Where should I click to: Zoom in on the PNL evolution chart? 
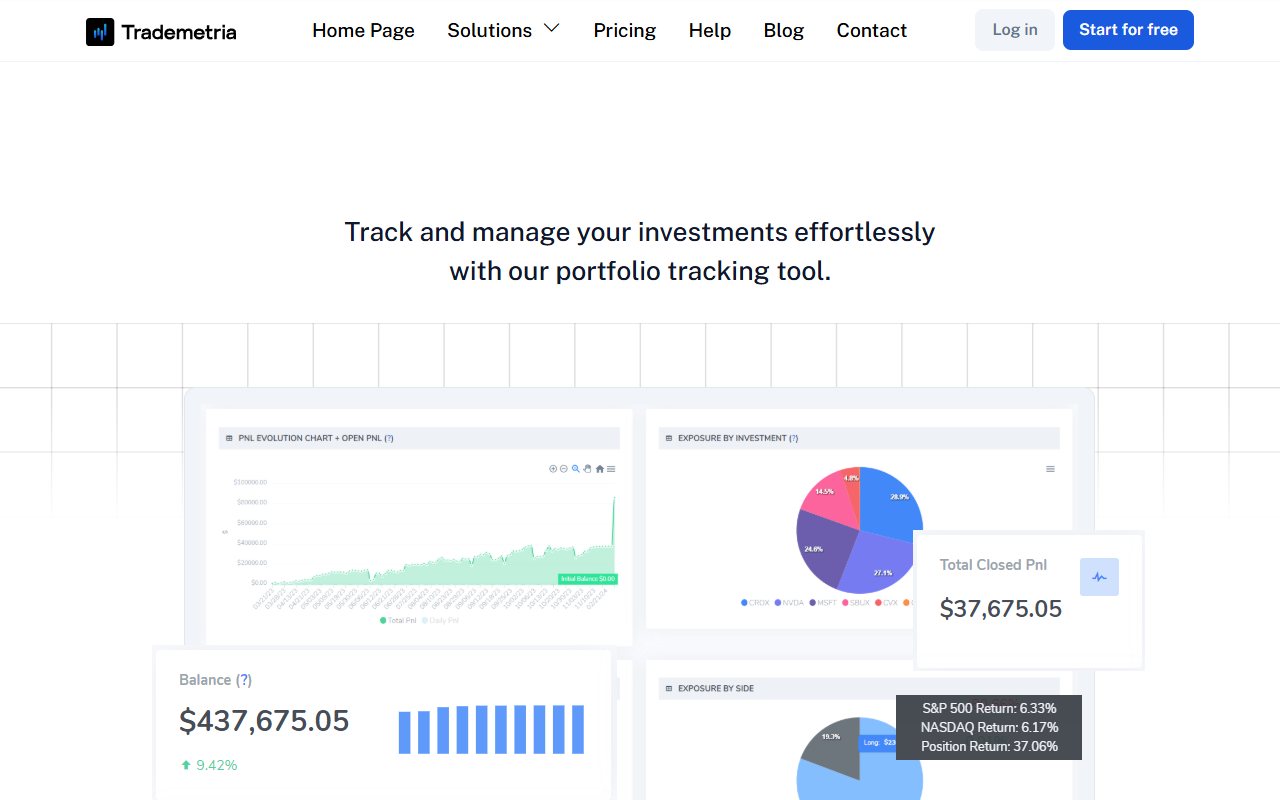(x=553, y=469)
